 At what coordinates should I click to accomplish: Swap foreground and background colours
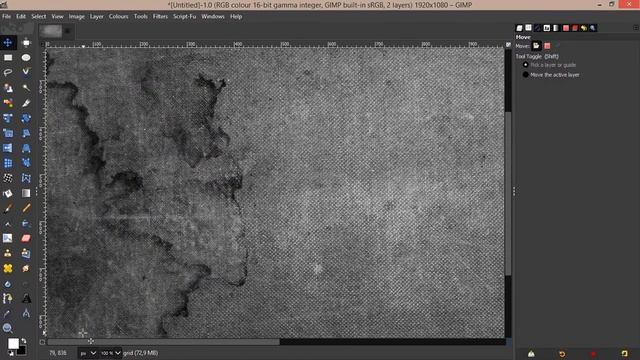[24, 340]
